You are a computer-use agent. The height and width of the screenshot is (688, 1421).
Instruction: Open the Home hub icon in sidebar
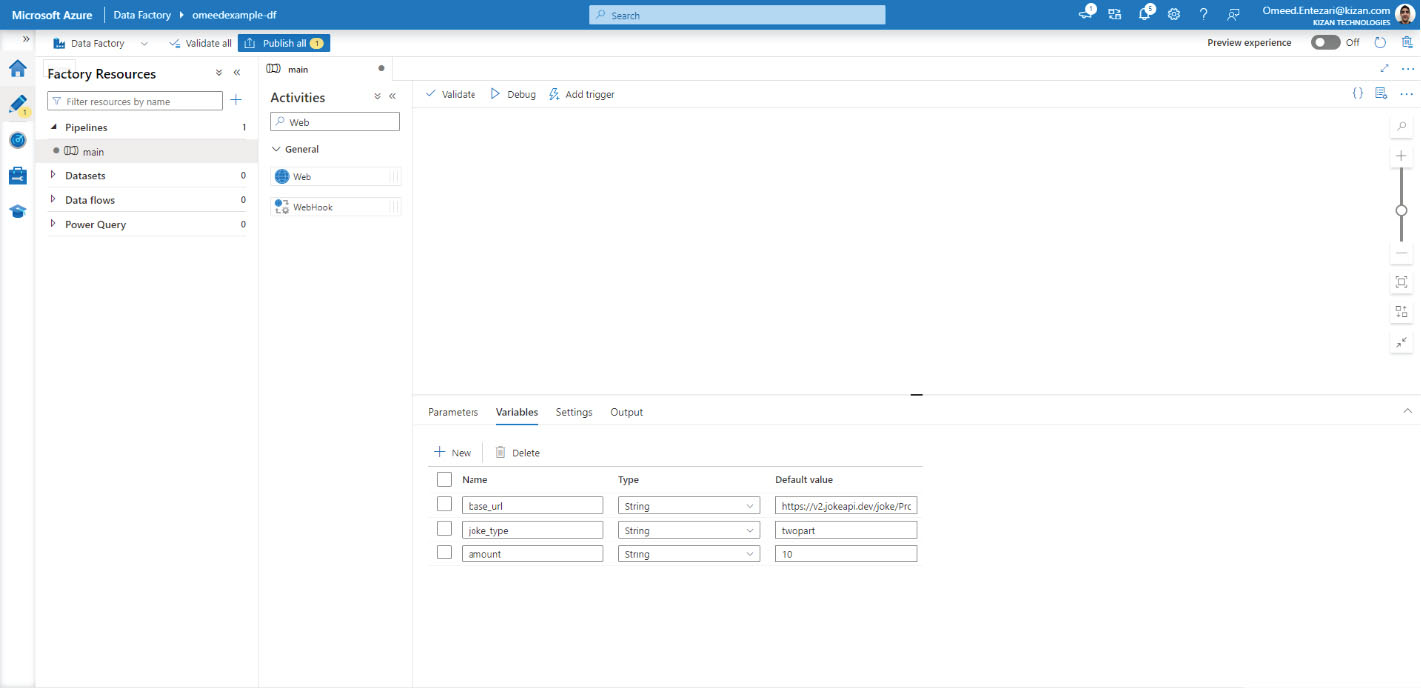point(17,68)
